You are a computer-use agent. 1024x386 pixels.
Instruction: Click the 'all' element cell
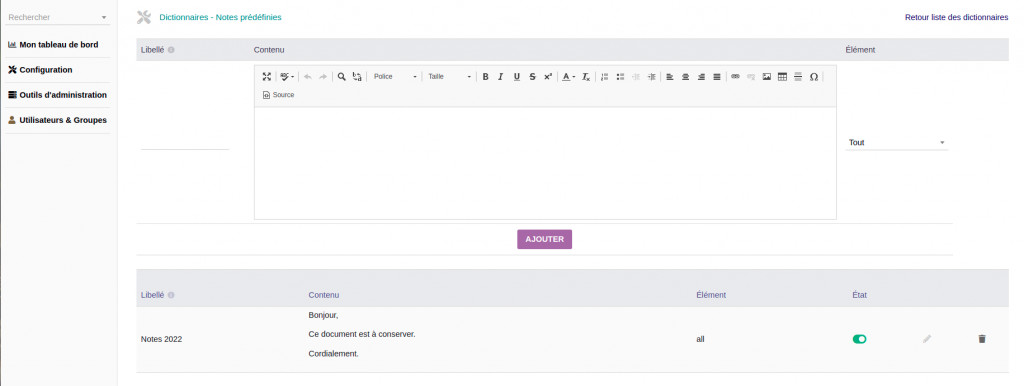pyautogui.click(x=700, y=340)
